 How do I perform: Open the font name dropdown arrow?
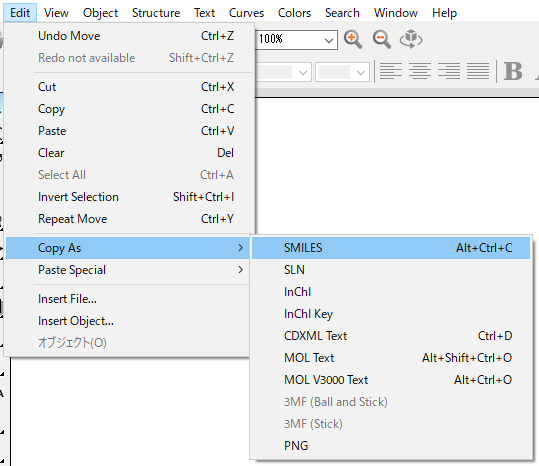tap(303, 73)
